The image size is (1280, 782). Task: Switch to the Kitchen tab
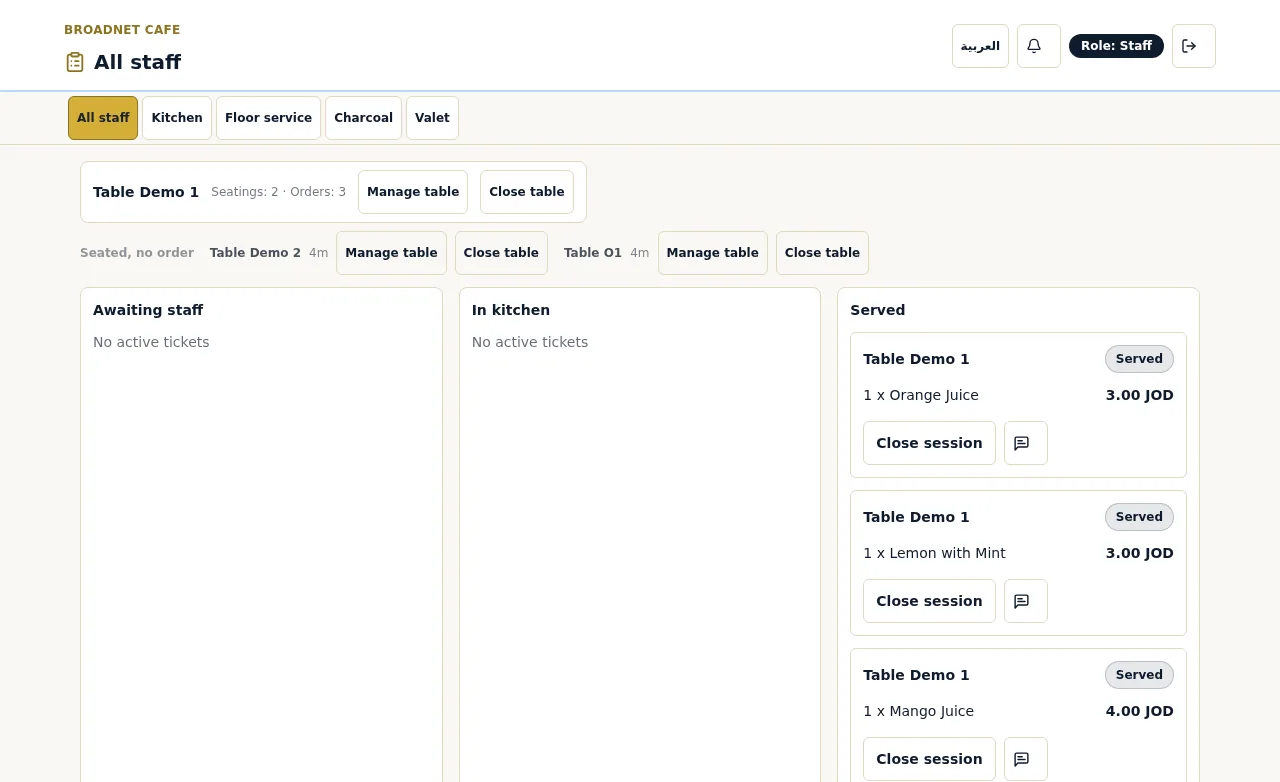(x=177, y=118)
